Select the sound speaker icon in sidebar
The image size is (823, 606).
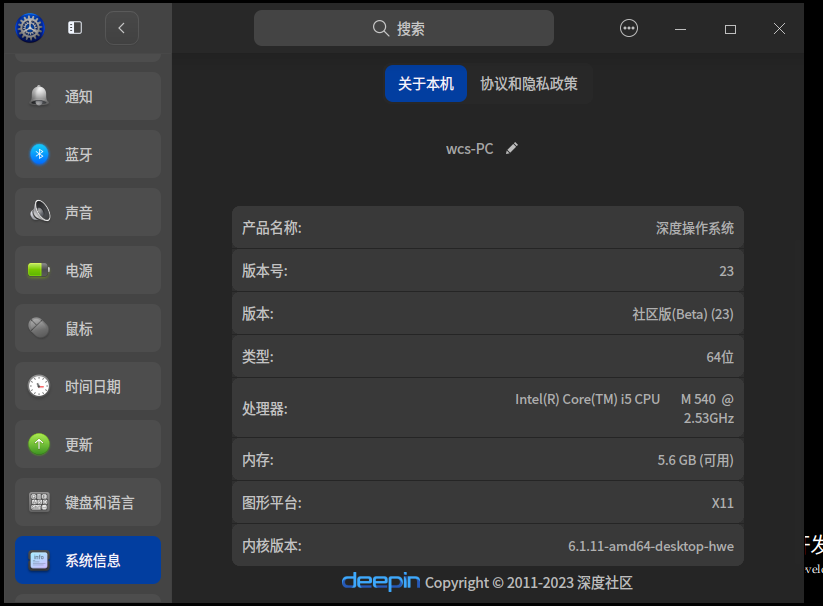(x=39, y=212)
